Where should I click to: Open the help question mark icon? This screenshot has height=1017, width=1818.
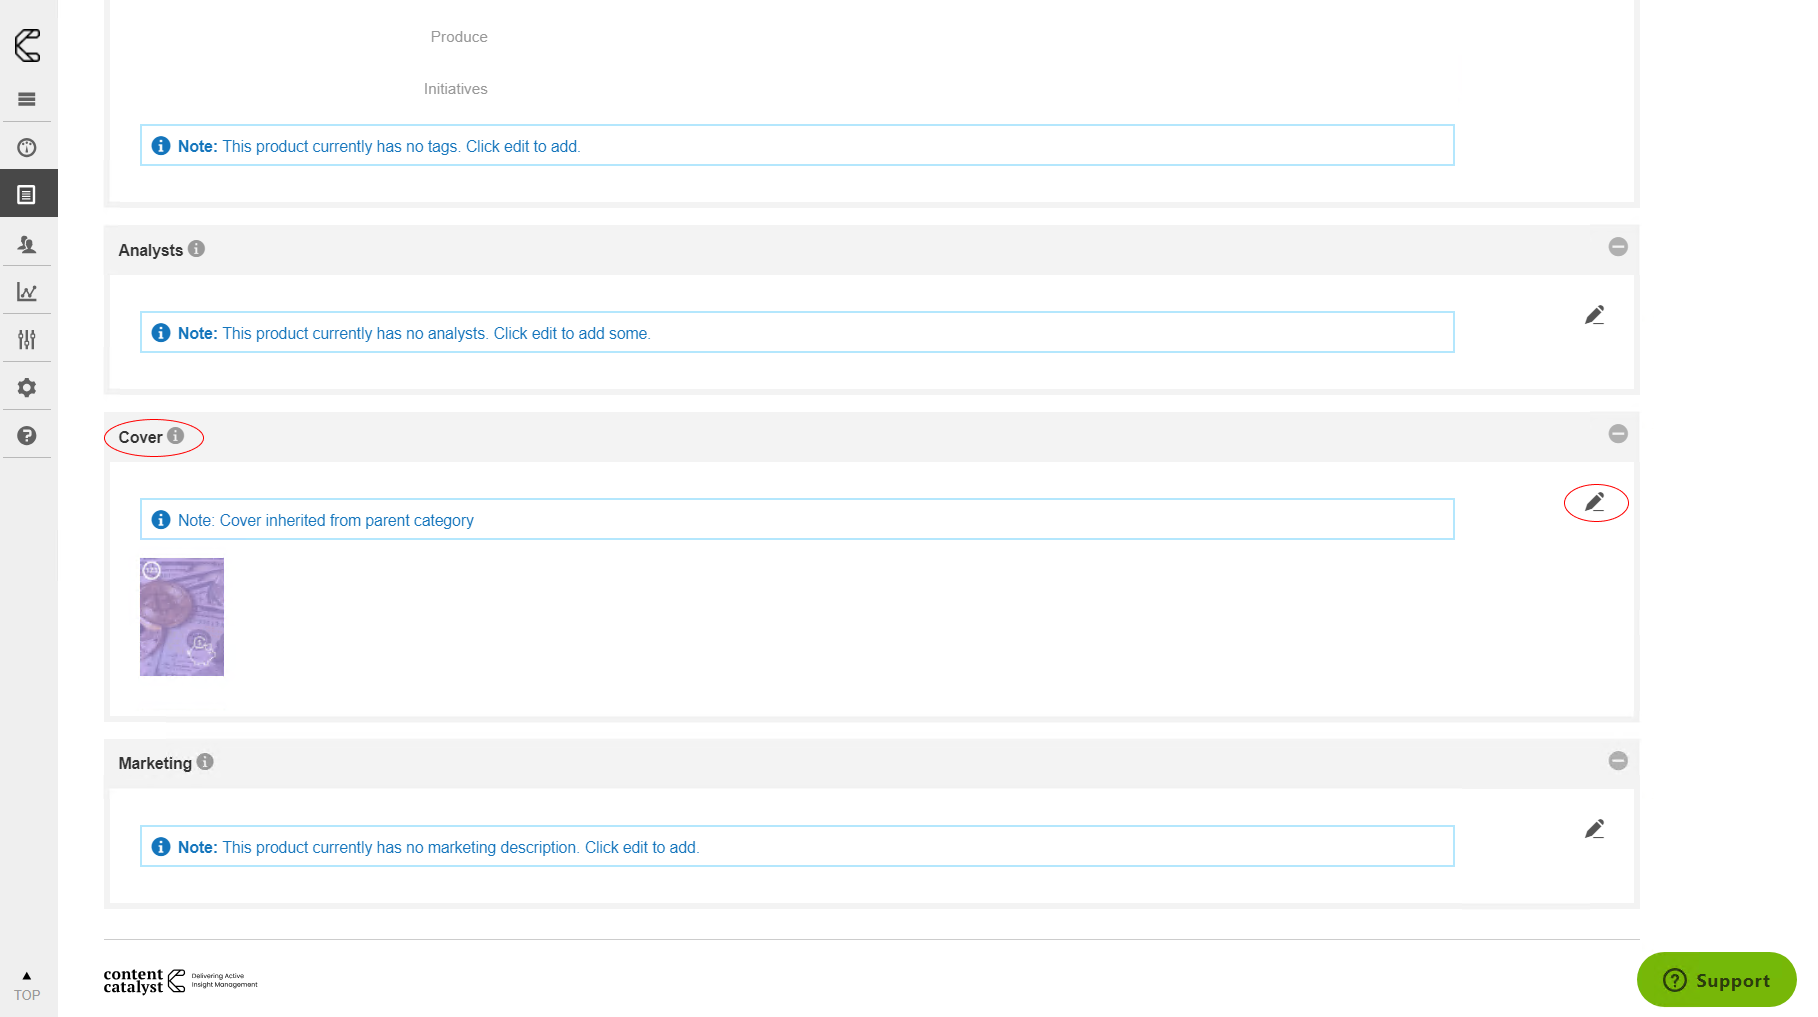coord(27,435)
